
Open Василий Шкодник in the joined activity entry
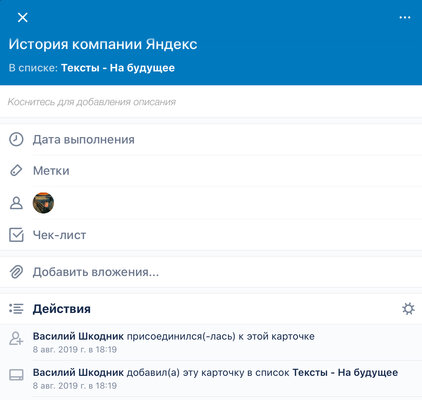(x=78, y=336)
